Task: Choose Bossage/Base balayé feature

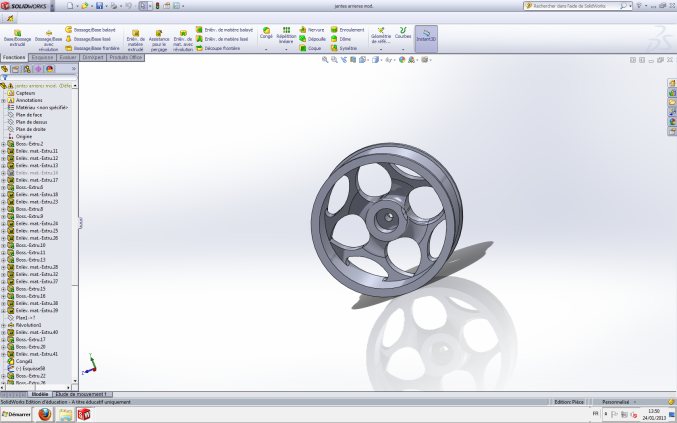Action: [90, 30]
